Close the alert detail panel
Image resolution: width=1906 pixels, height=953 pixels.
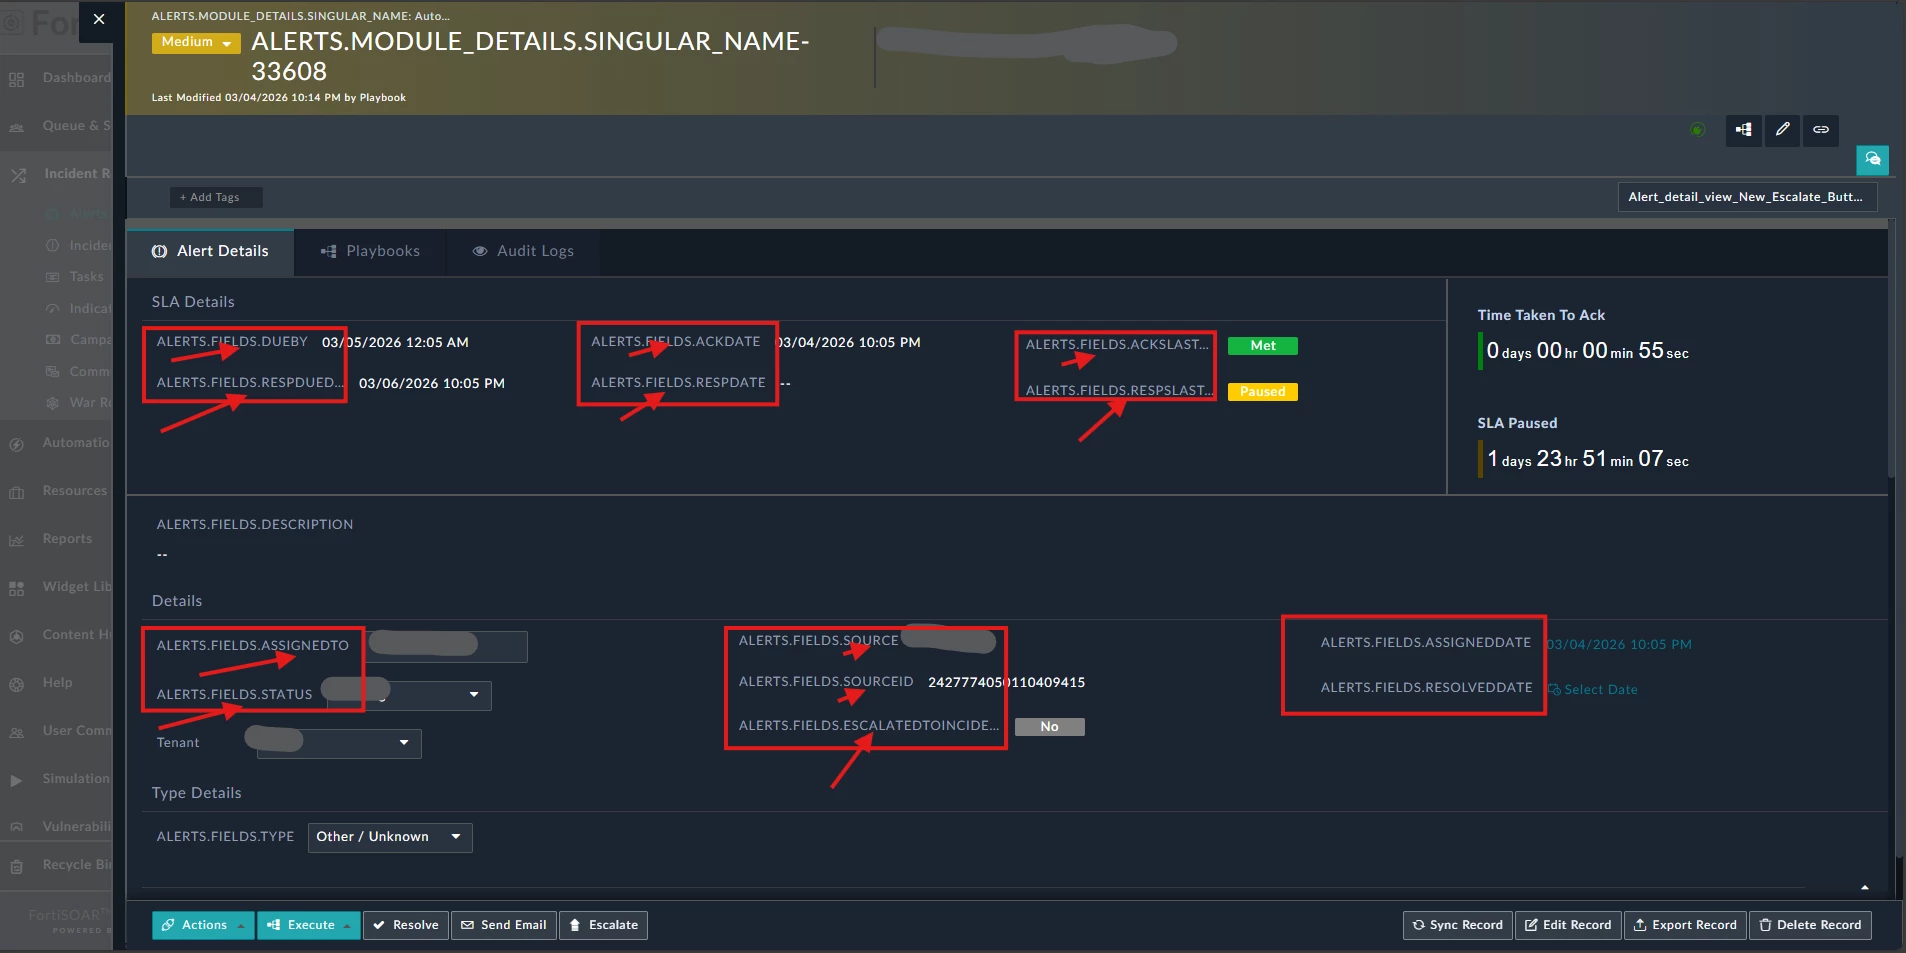(x=99, y=19)
